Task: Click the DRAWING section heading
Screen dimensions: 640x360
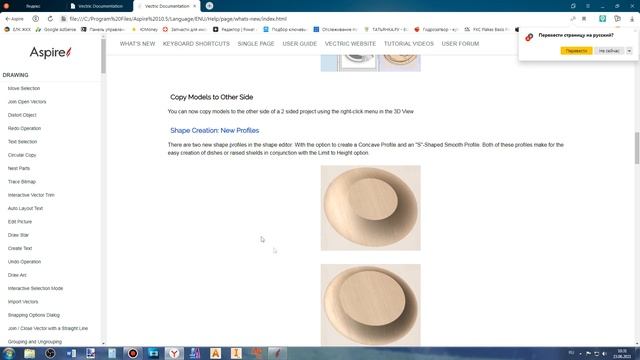Action: pyautogui.click(x=16, y=75)
